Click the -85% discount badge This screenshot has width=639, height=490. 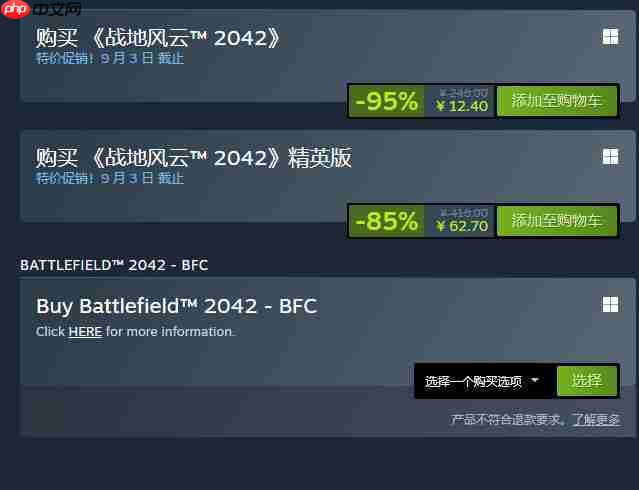(x=386, y=221)
